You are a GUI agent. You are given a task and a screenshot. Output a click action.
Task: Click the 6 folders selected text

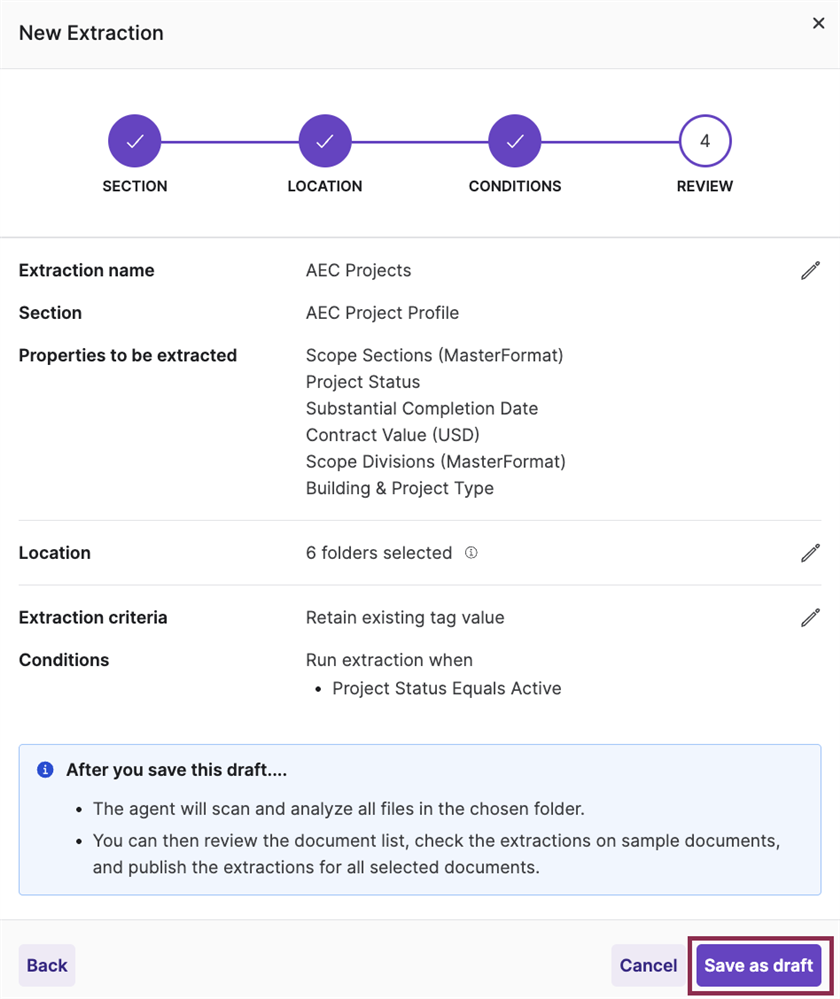[379, 553]
